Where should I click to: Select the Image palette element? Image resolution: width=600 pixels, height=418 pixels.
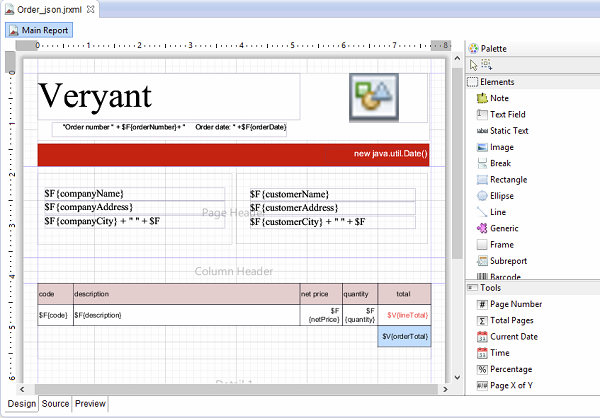coord(501,147)
